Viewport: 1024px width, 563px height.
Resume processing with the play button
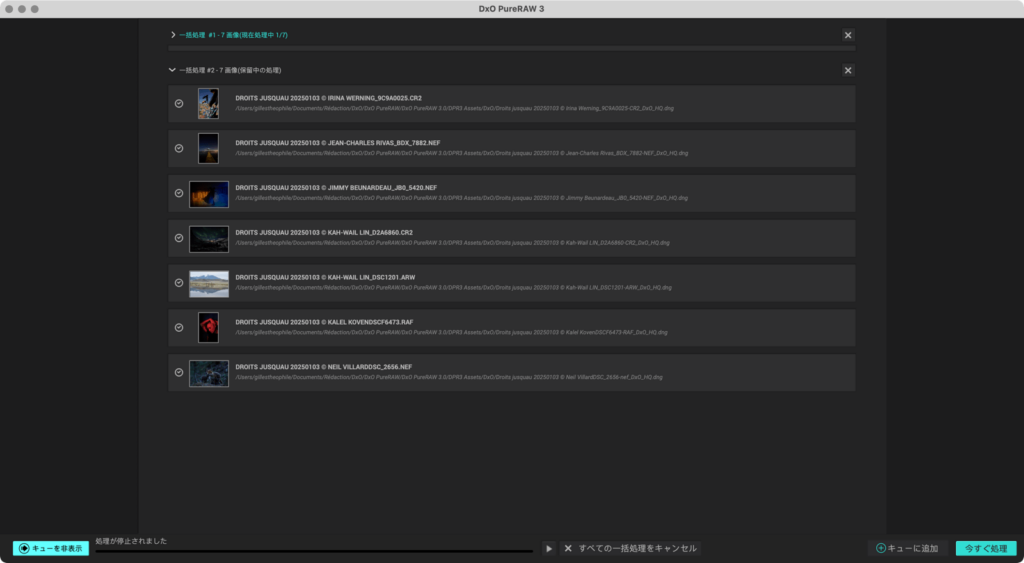point(549,549)
